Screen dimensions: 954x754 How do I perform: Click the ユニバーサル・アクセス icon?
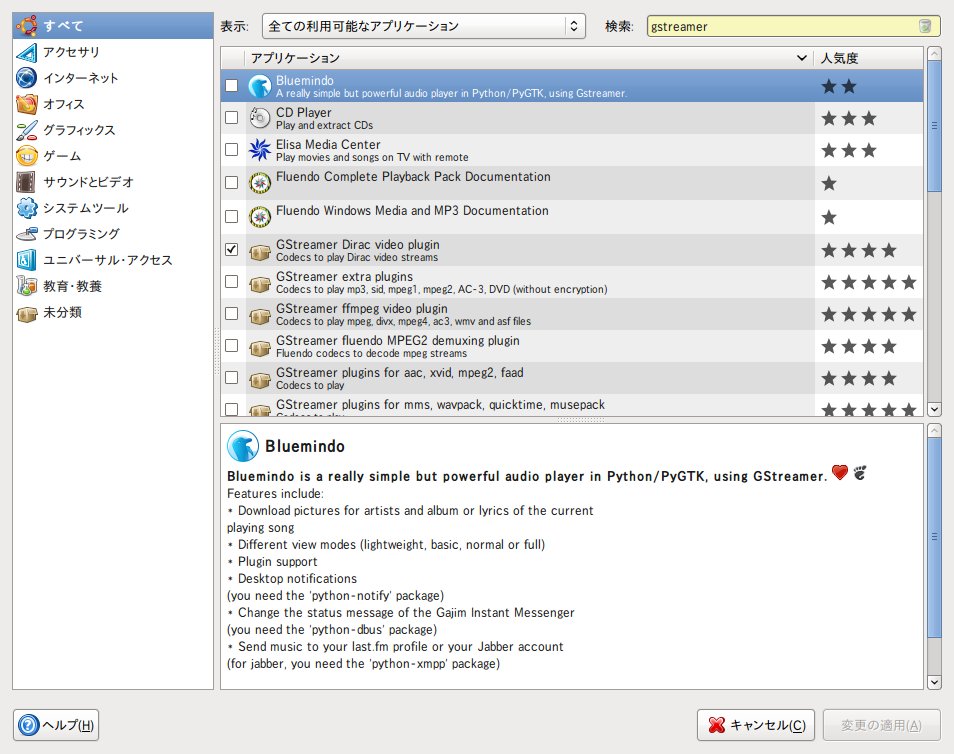[x=27, y=260]
